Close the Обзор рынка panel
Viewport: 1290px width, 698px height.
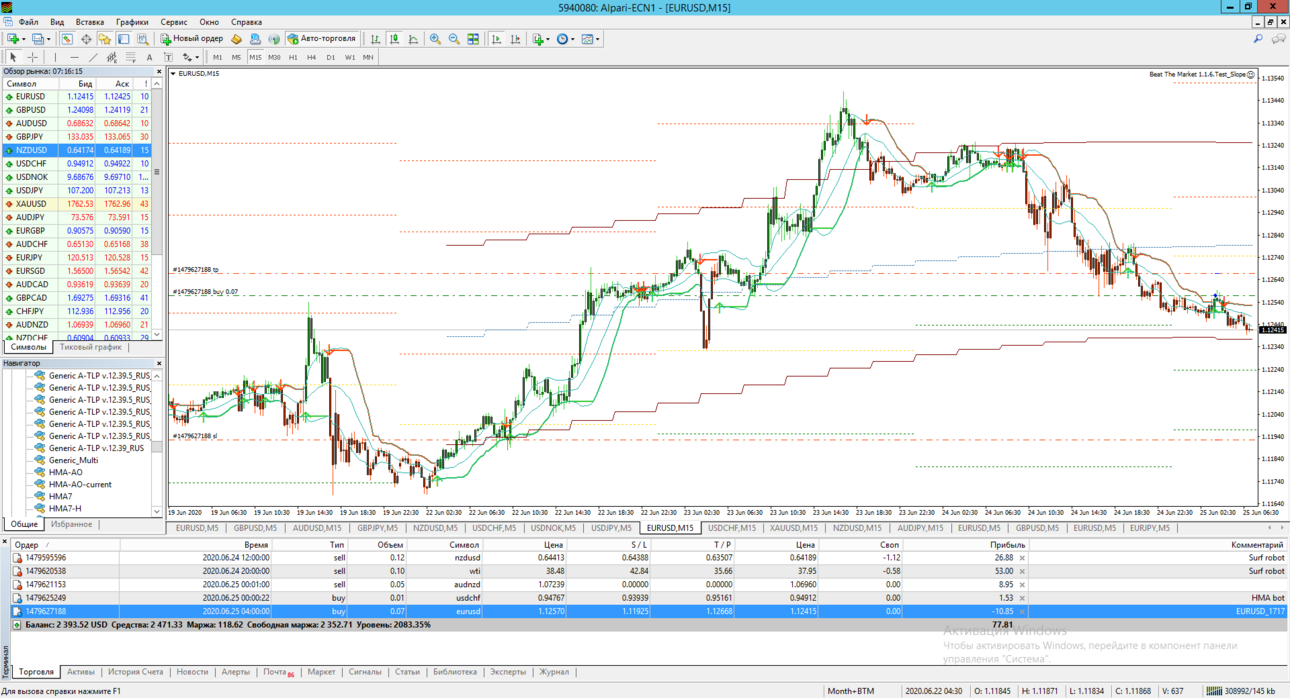tap(158, 72)
